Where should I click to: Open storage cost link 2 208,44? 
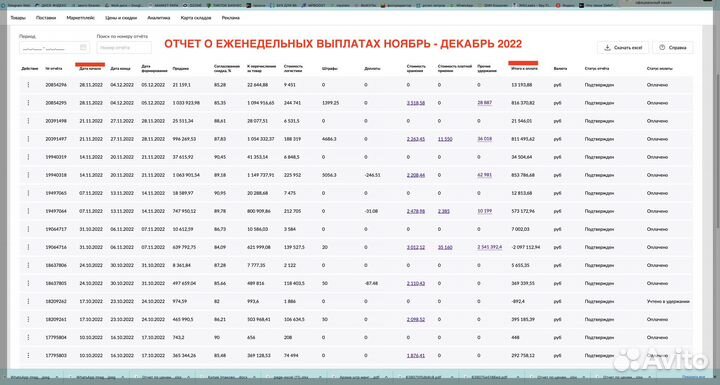click(x=416, y=175)
